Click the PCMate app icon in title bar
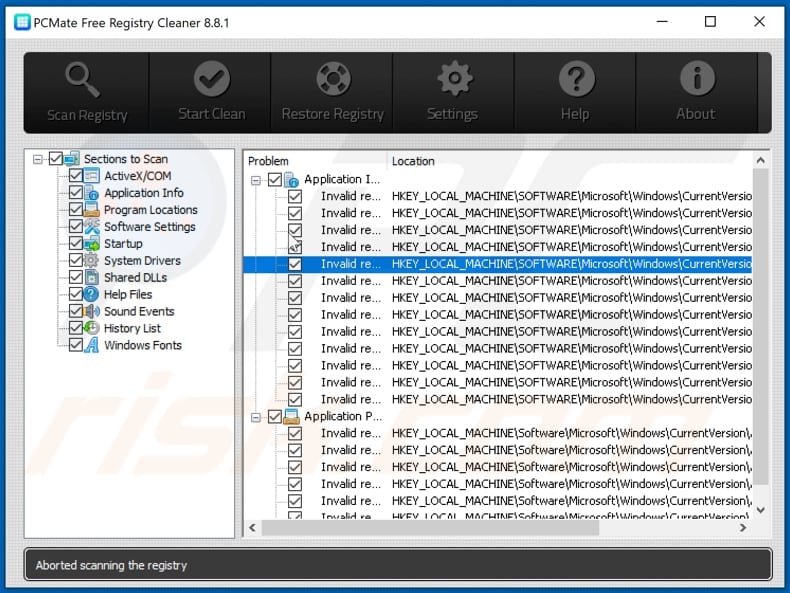Viewport: 790px width, 593px height. (x=22, y=23)
